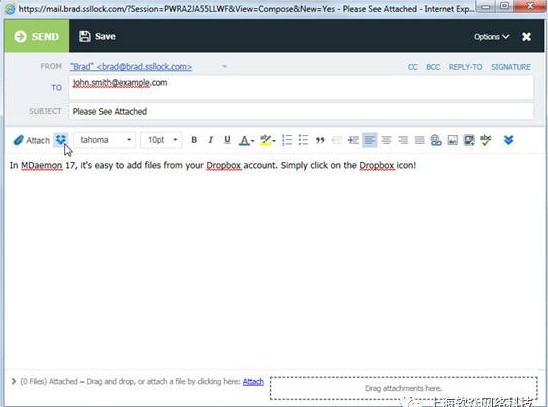
Task: Click the Attach link at bottom
Action: coord(253,381)
